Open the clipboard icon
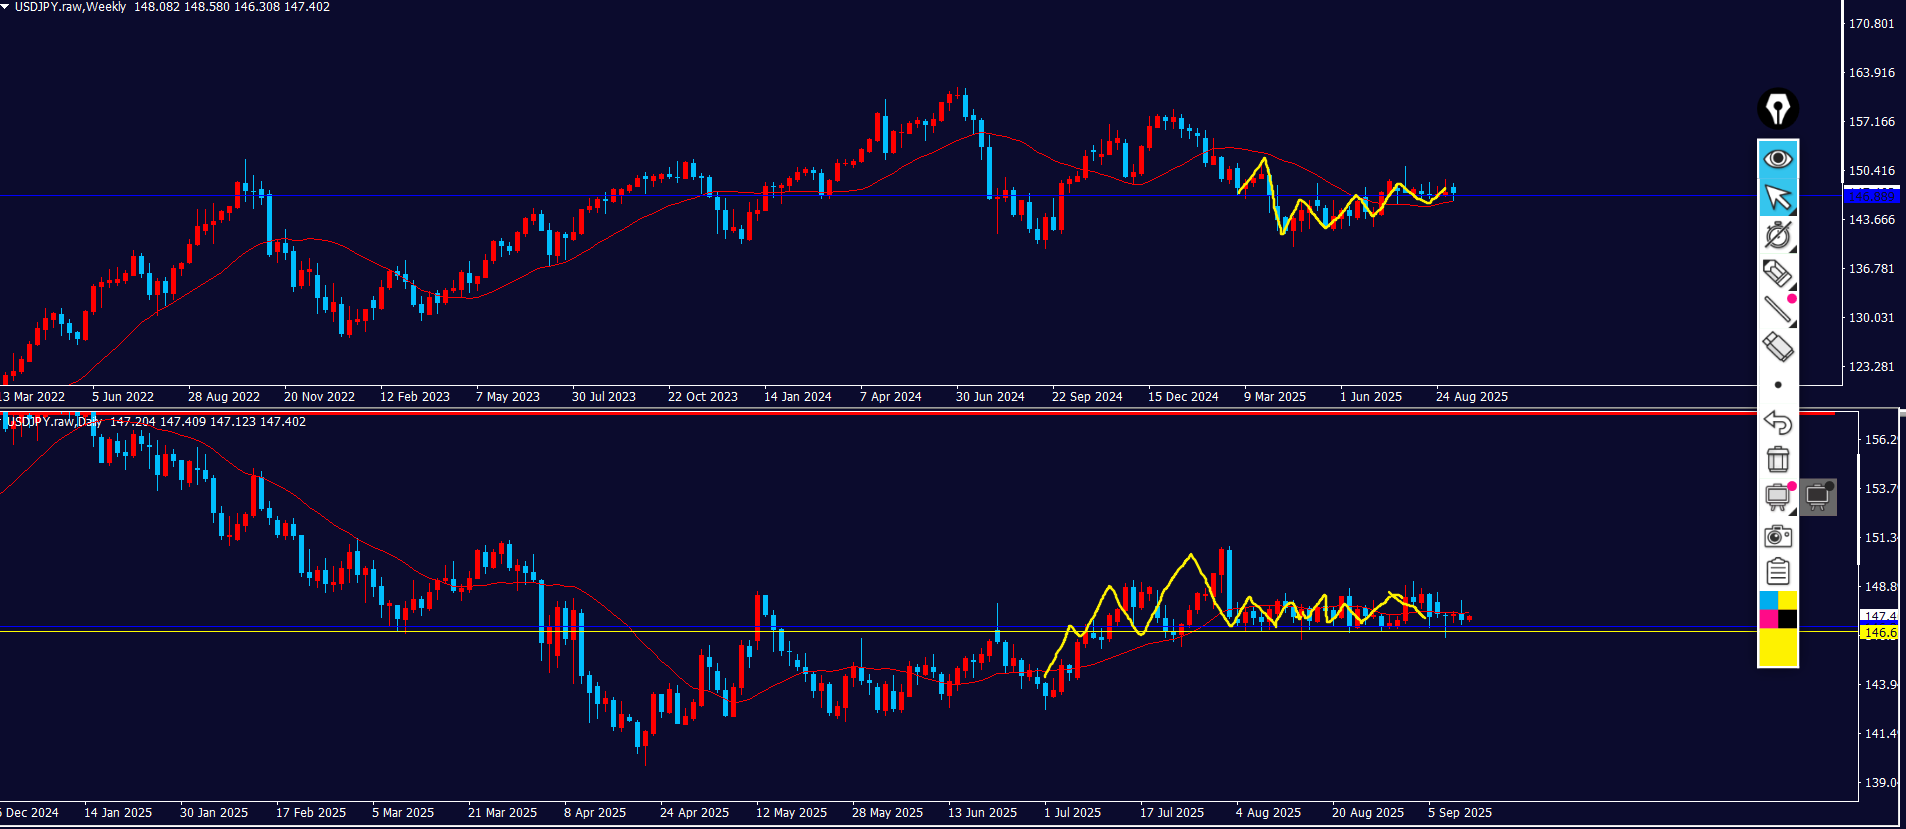This screenshot has width=1906, height=829. click(x=1777, y=572)
